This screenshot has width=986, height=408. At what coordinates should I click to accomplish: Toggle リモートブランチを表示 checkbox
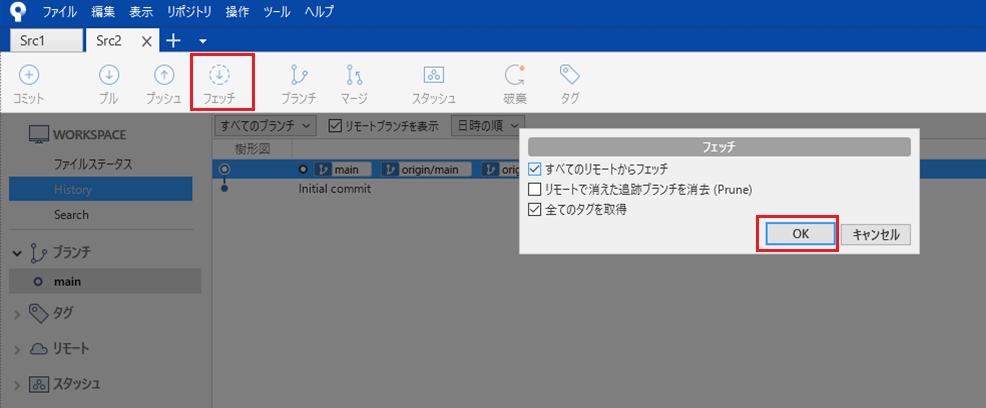pyautogui.click(x=335, y=126)
